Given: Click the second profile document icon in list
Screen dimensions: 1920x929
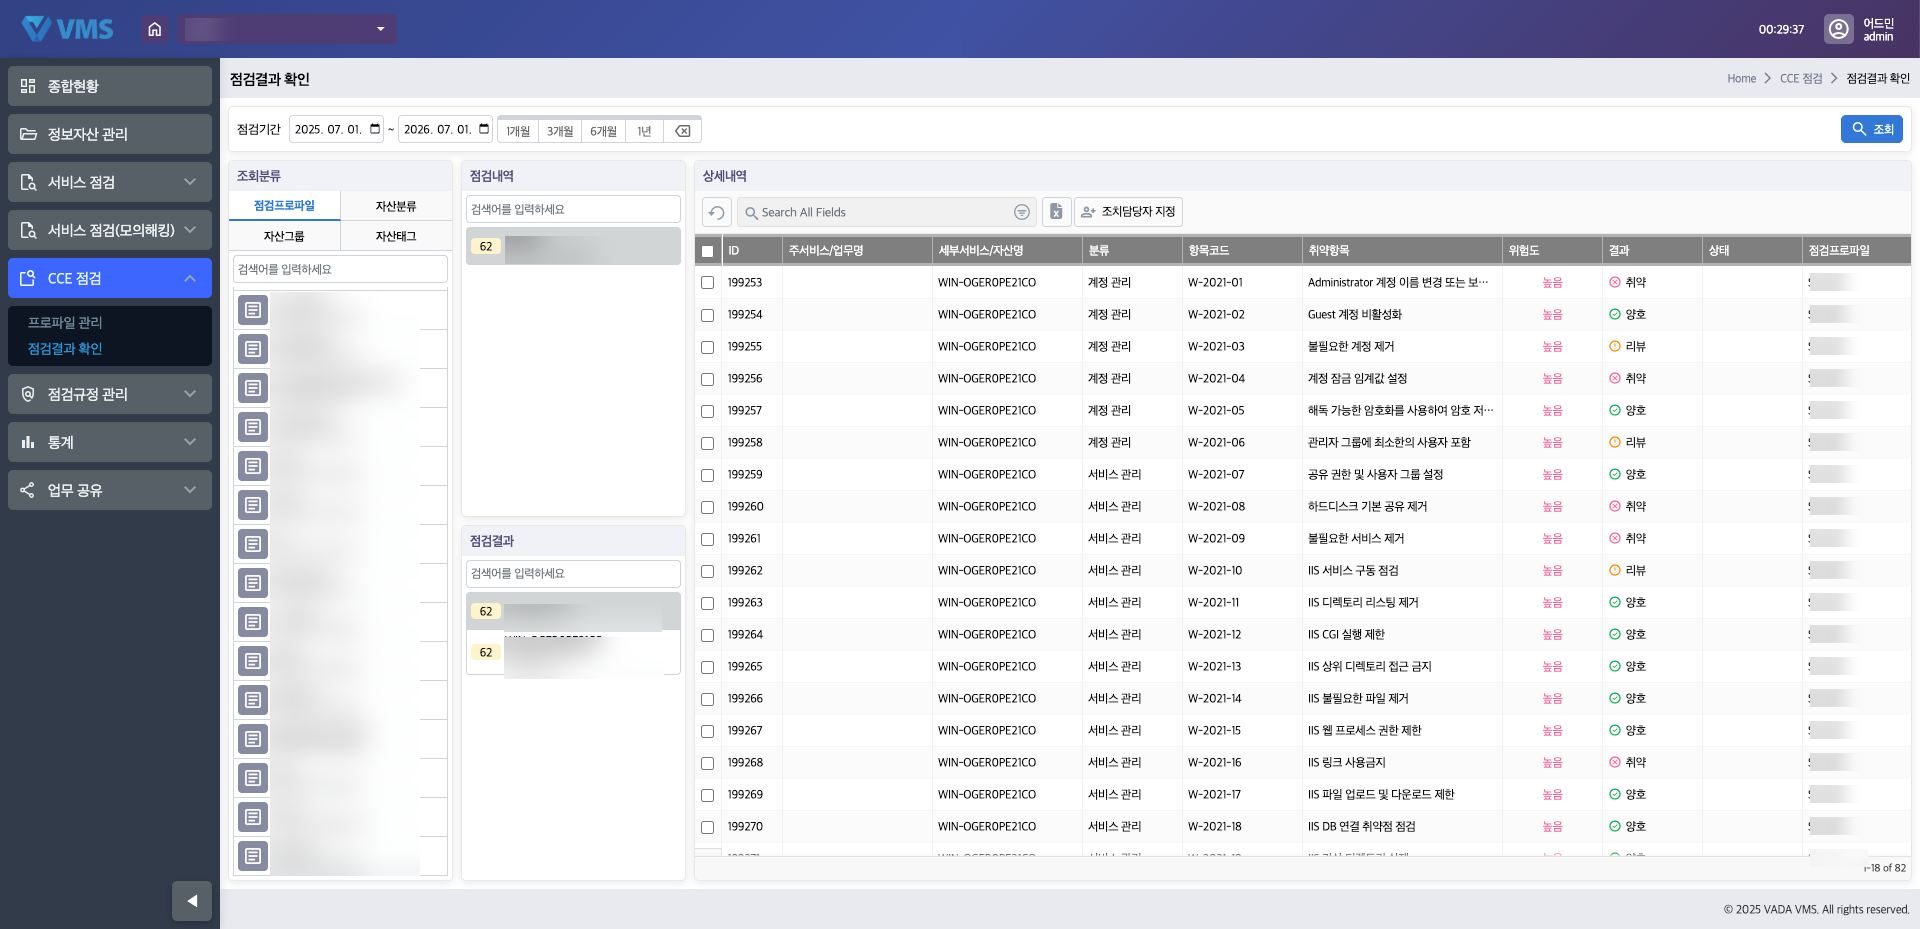Looking at the screenshot, I should [253, 349].
